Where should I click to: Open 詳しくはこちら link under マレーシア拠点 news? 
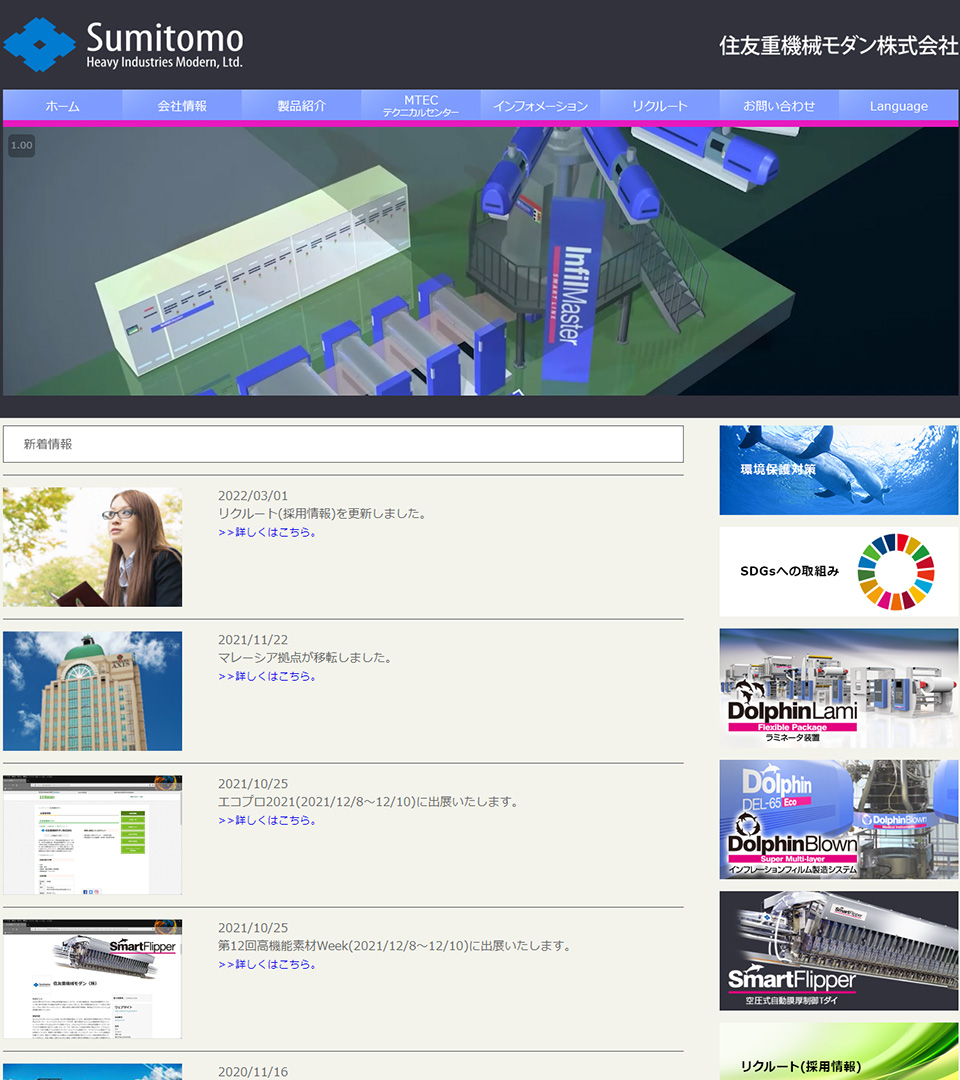click(267, 676)
